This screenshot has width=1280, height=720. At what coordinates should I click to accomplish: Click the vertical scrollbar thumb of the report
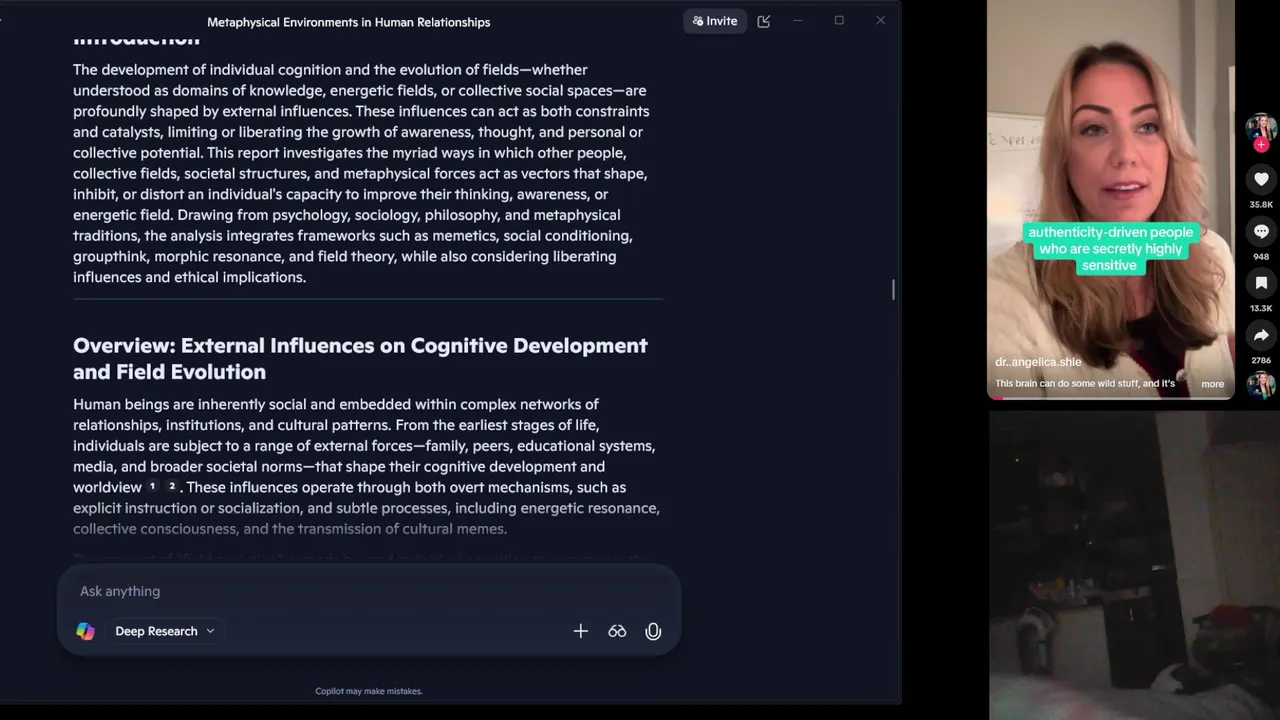point(893,289)
